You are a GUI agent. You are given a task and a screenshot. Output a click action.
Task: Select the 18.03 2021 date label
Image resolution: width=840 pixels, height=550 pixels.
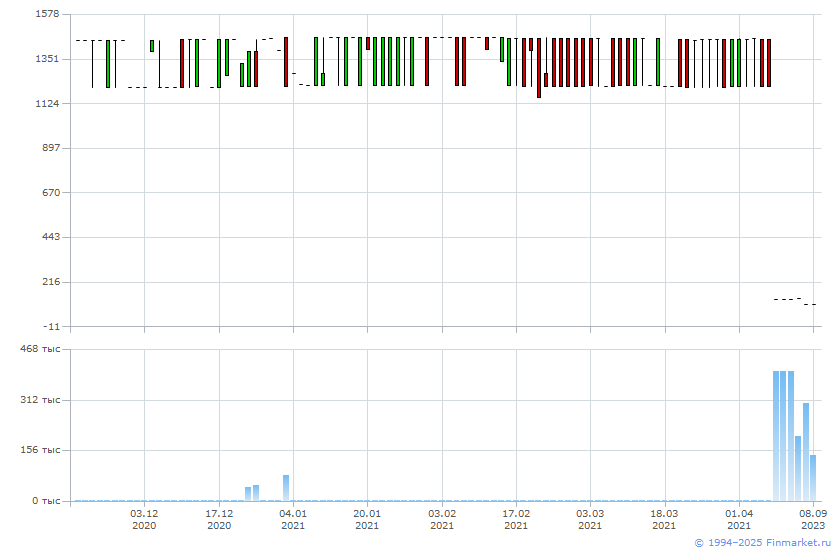click(664, 519)
